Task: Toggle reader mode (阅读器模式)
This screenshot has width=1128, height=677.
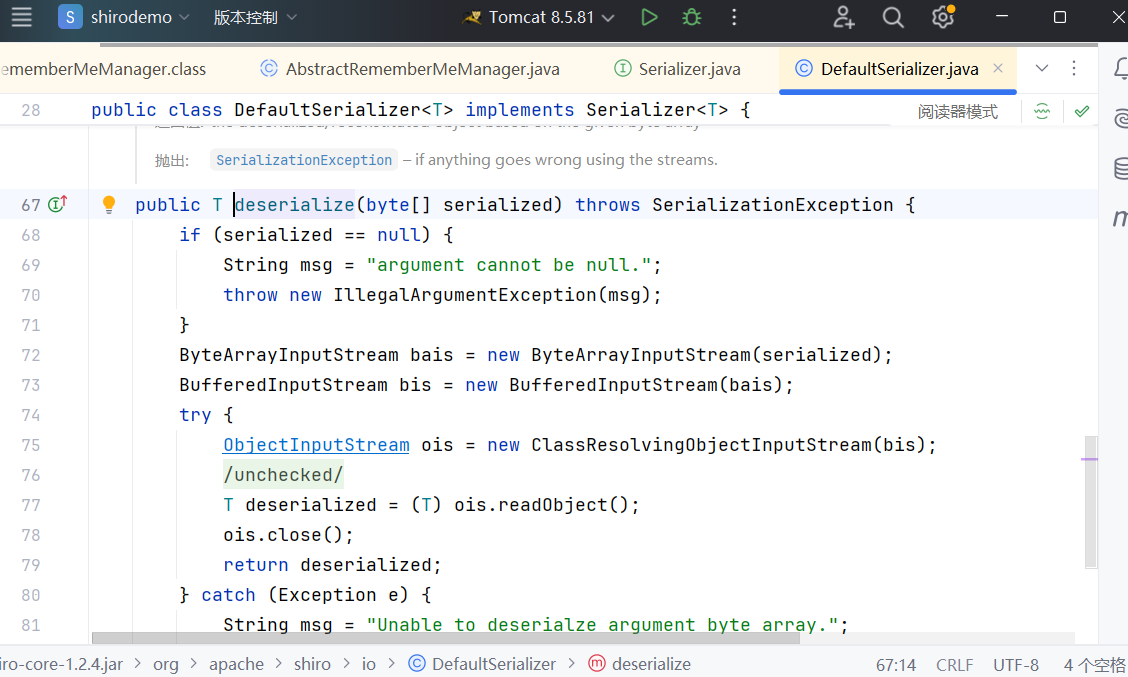Action: (957, 112)
